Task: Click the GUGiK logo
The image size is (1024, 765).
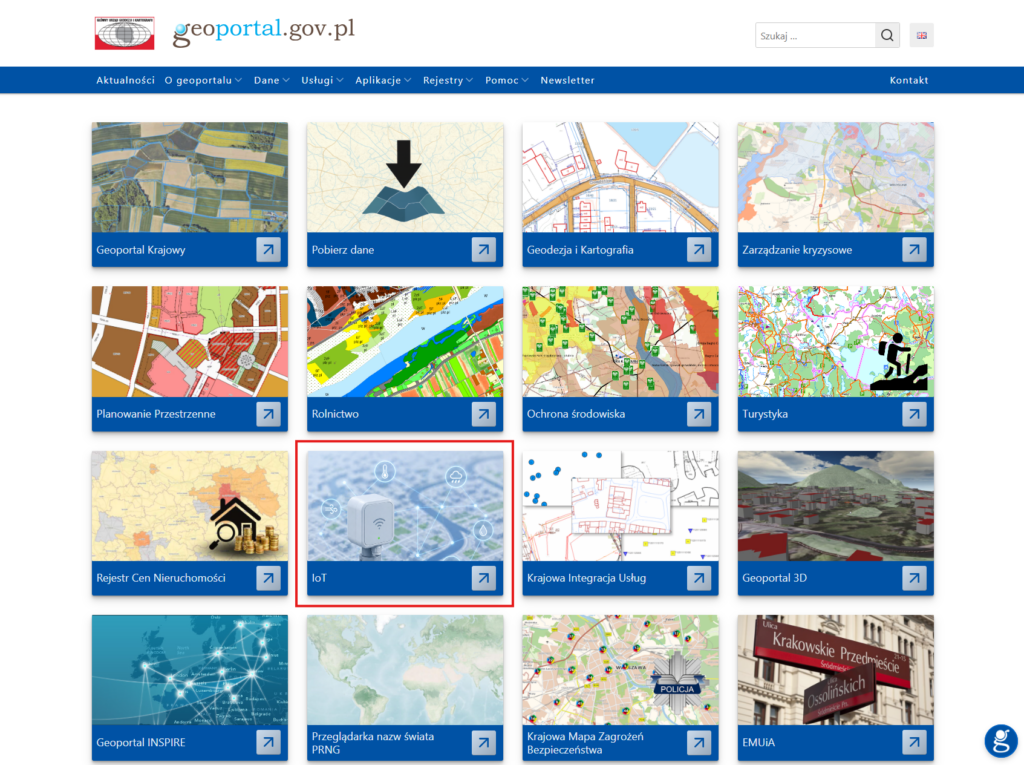Action: tap(124, 32)
